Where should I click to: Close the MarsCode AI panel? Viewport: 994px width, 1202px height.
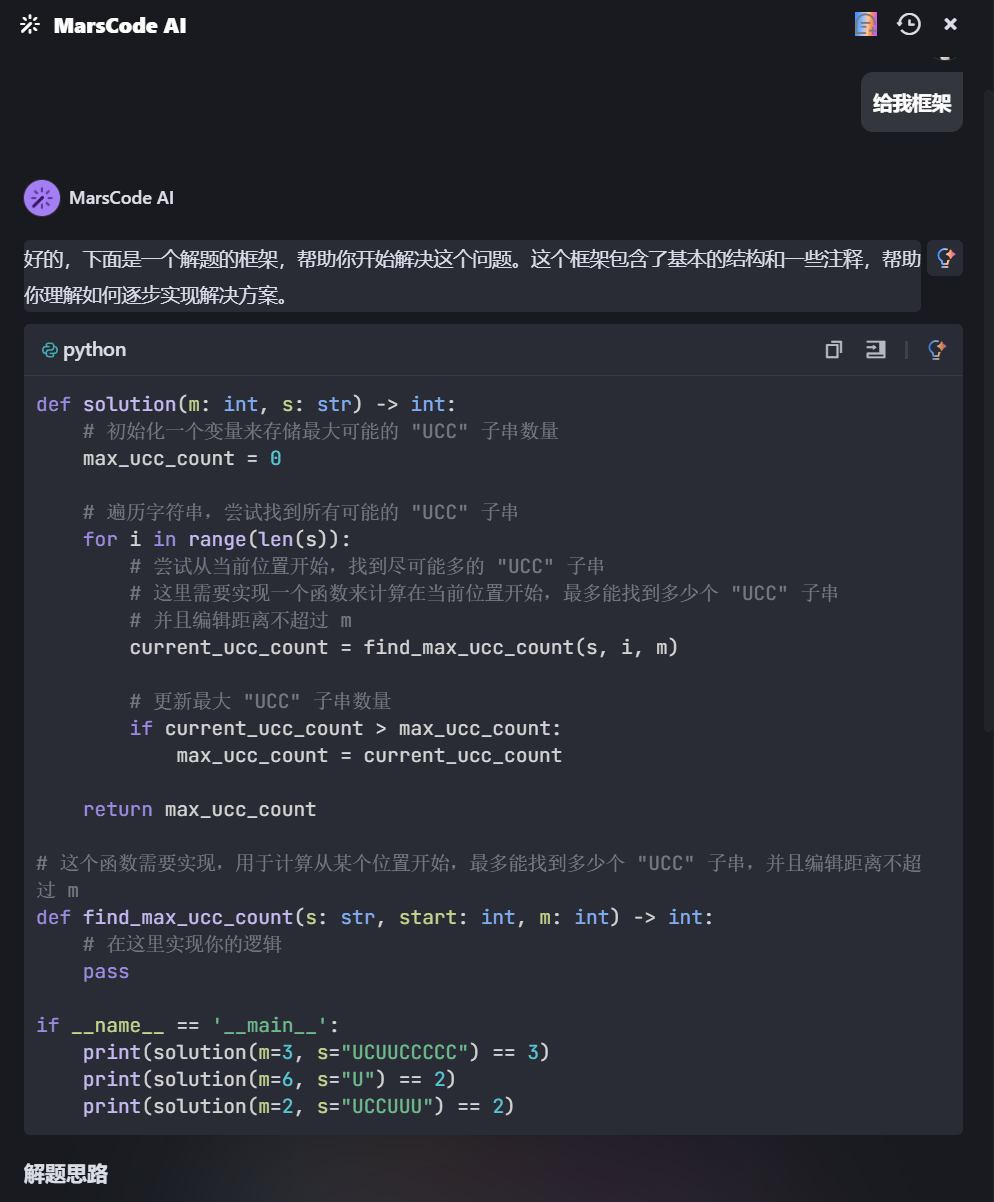click(951, 24)
